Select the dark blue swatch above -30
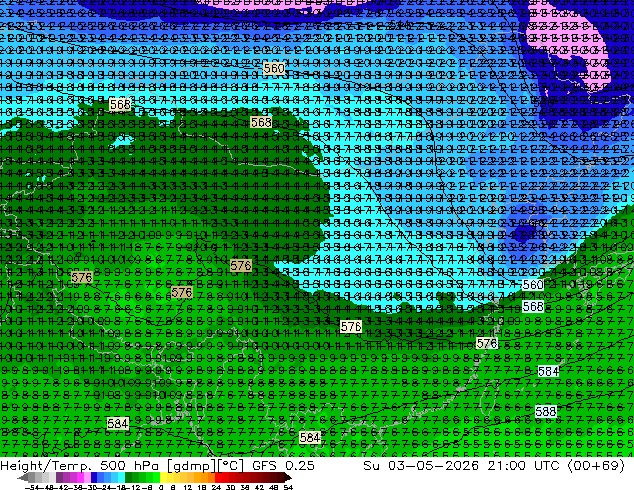This screenshot has width=634, height=490. 94,478
